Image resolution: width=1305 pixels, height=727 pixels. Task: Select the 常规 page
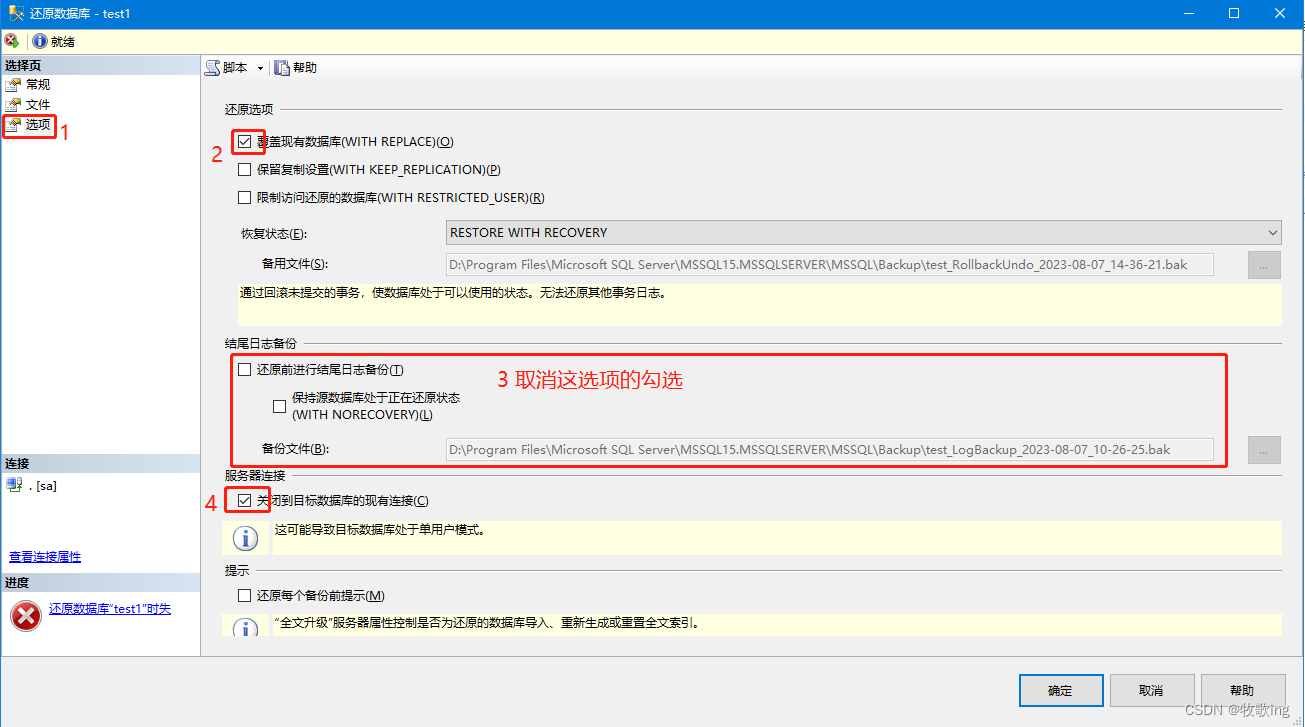[38, 85]
